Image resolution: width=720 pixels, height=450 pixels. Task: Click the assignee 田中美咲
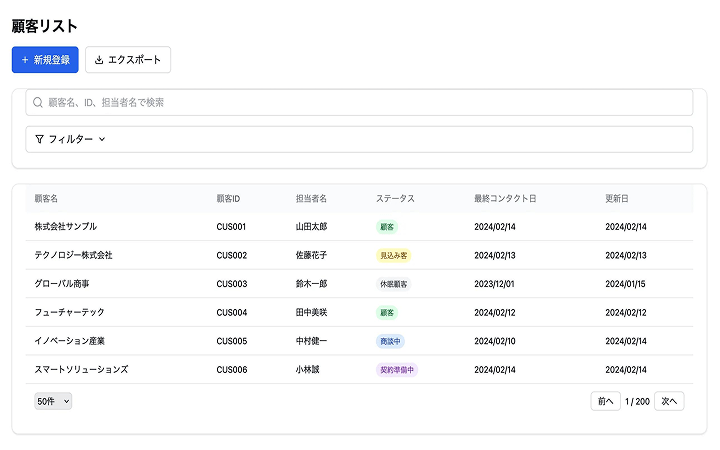pyautogui.click(x=311, y=312)
